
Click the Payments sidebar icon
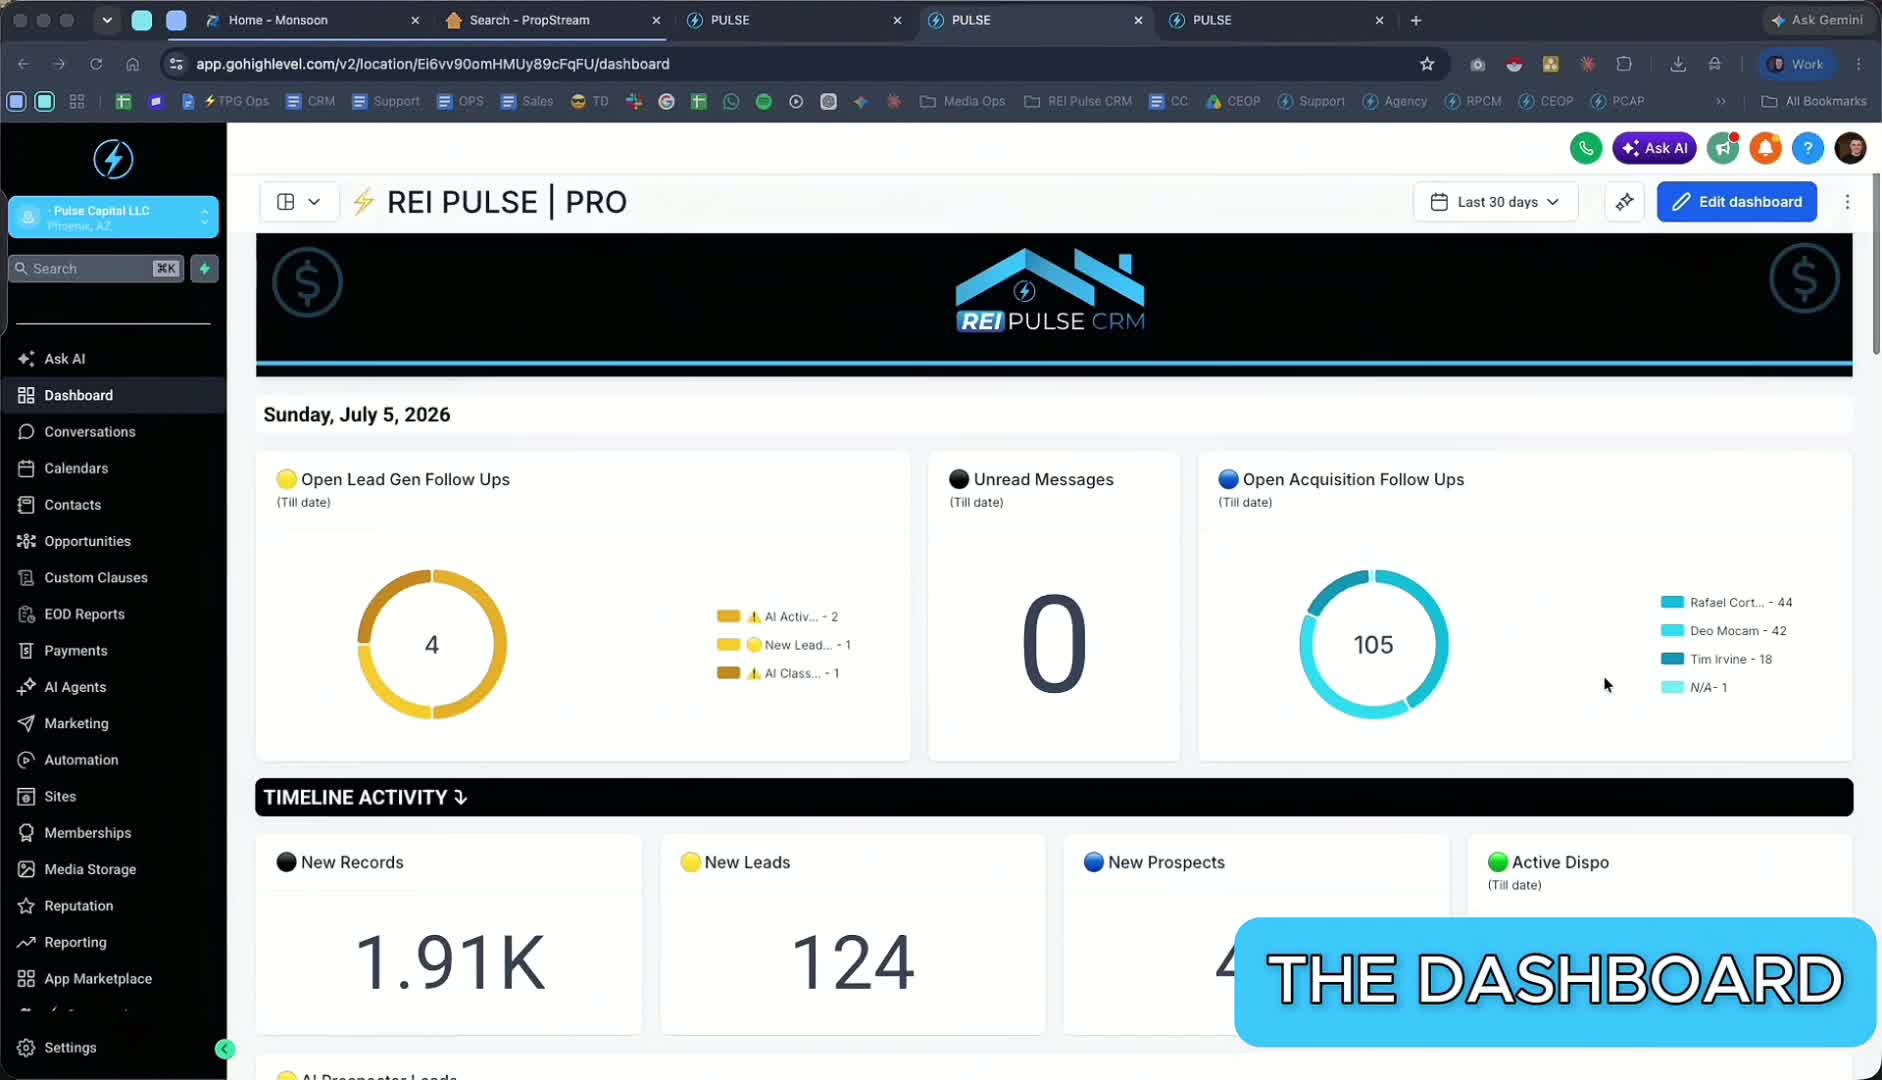[26, 651]
